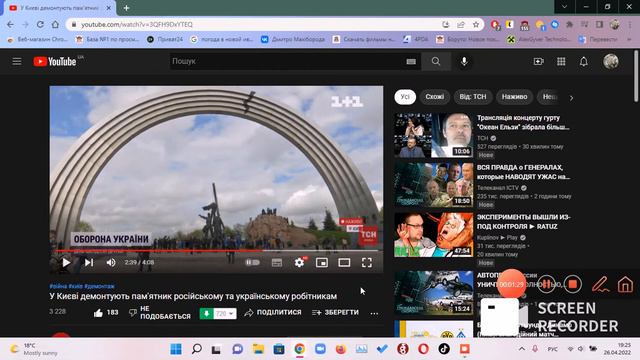The width and height of the screenshot is (640, 360).
Task: Seek on the video progress bar
Action: pyautogui.click(x=216, y=251)
